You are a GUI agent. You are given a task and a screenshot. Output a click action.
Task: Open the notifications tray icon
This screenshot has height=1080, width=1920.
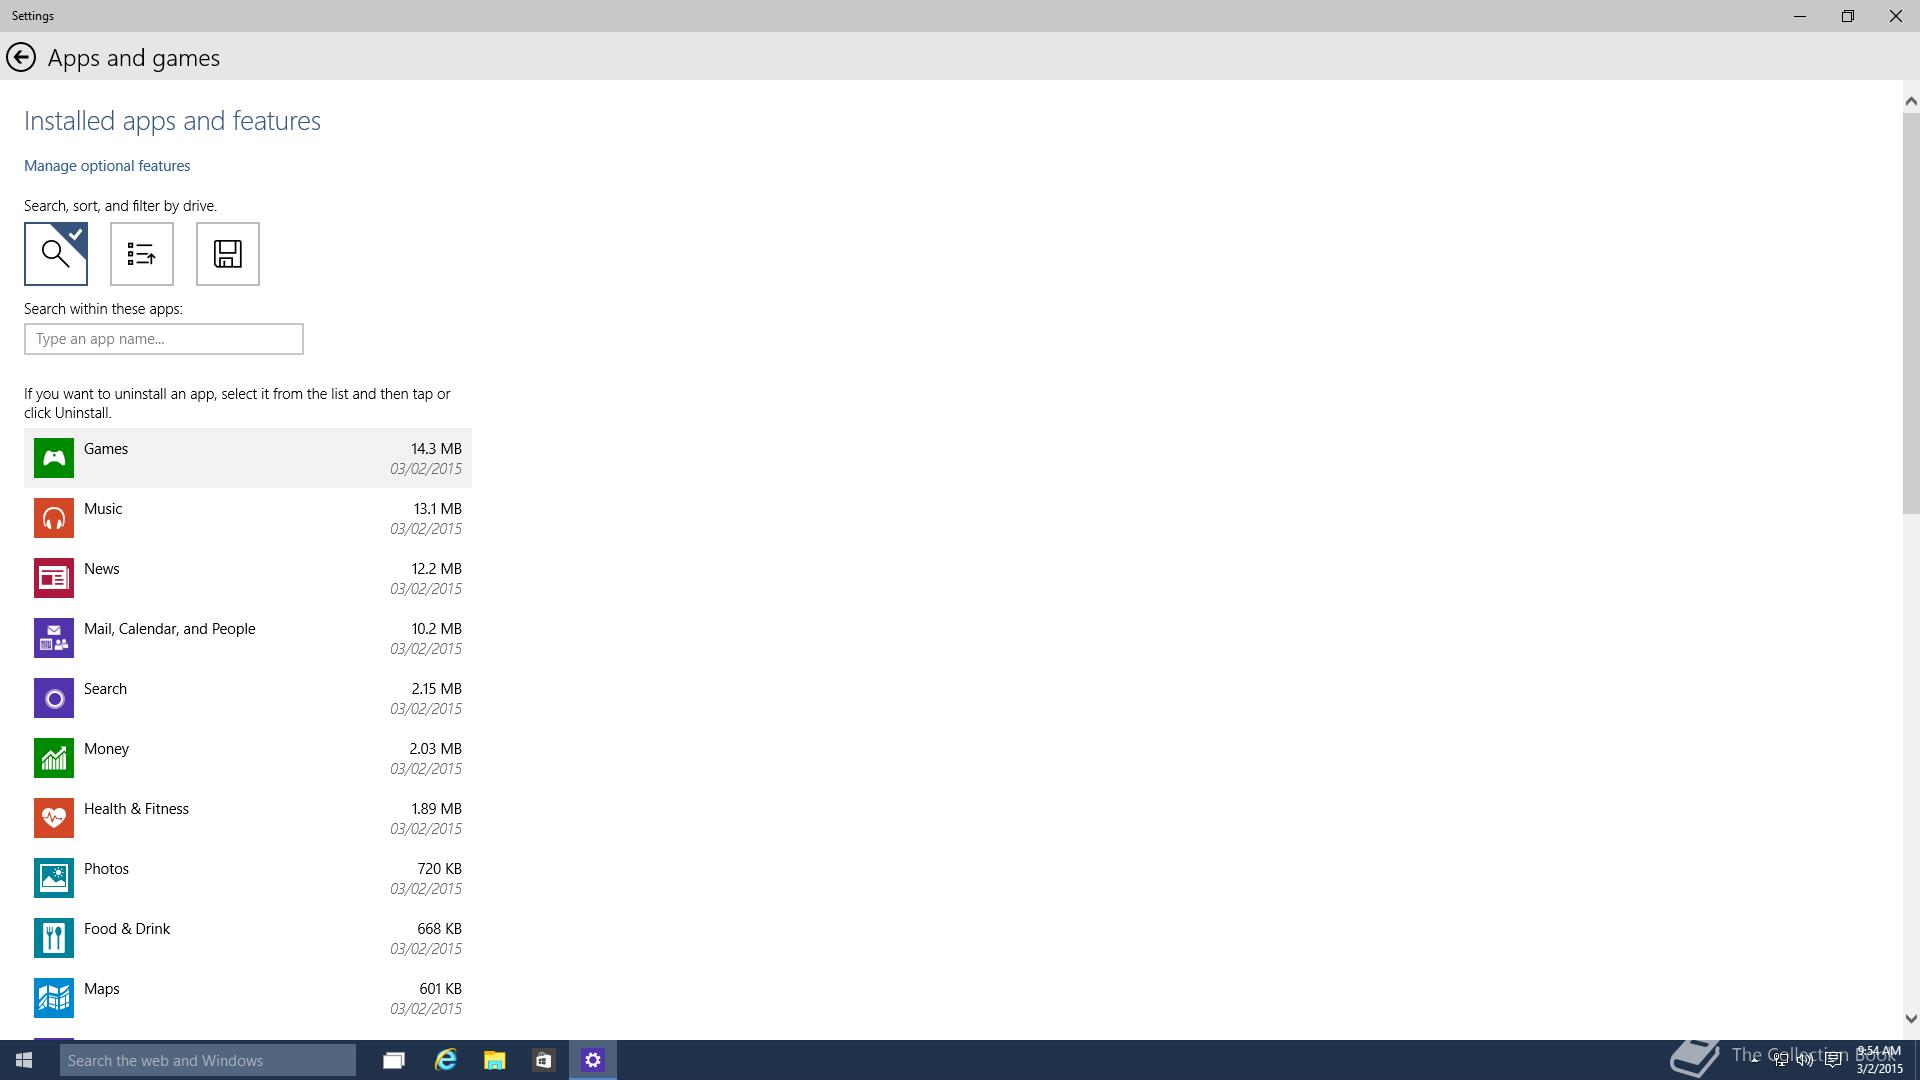pos(1833,1060)
